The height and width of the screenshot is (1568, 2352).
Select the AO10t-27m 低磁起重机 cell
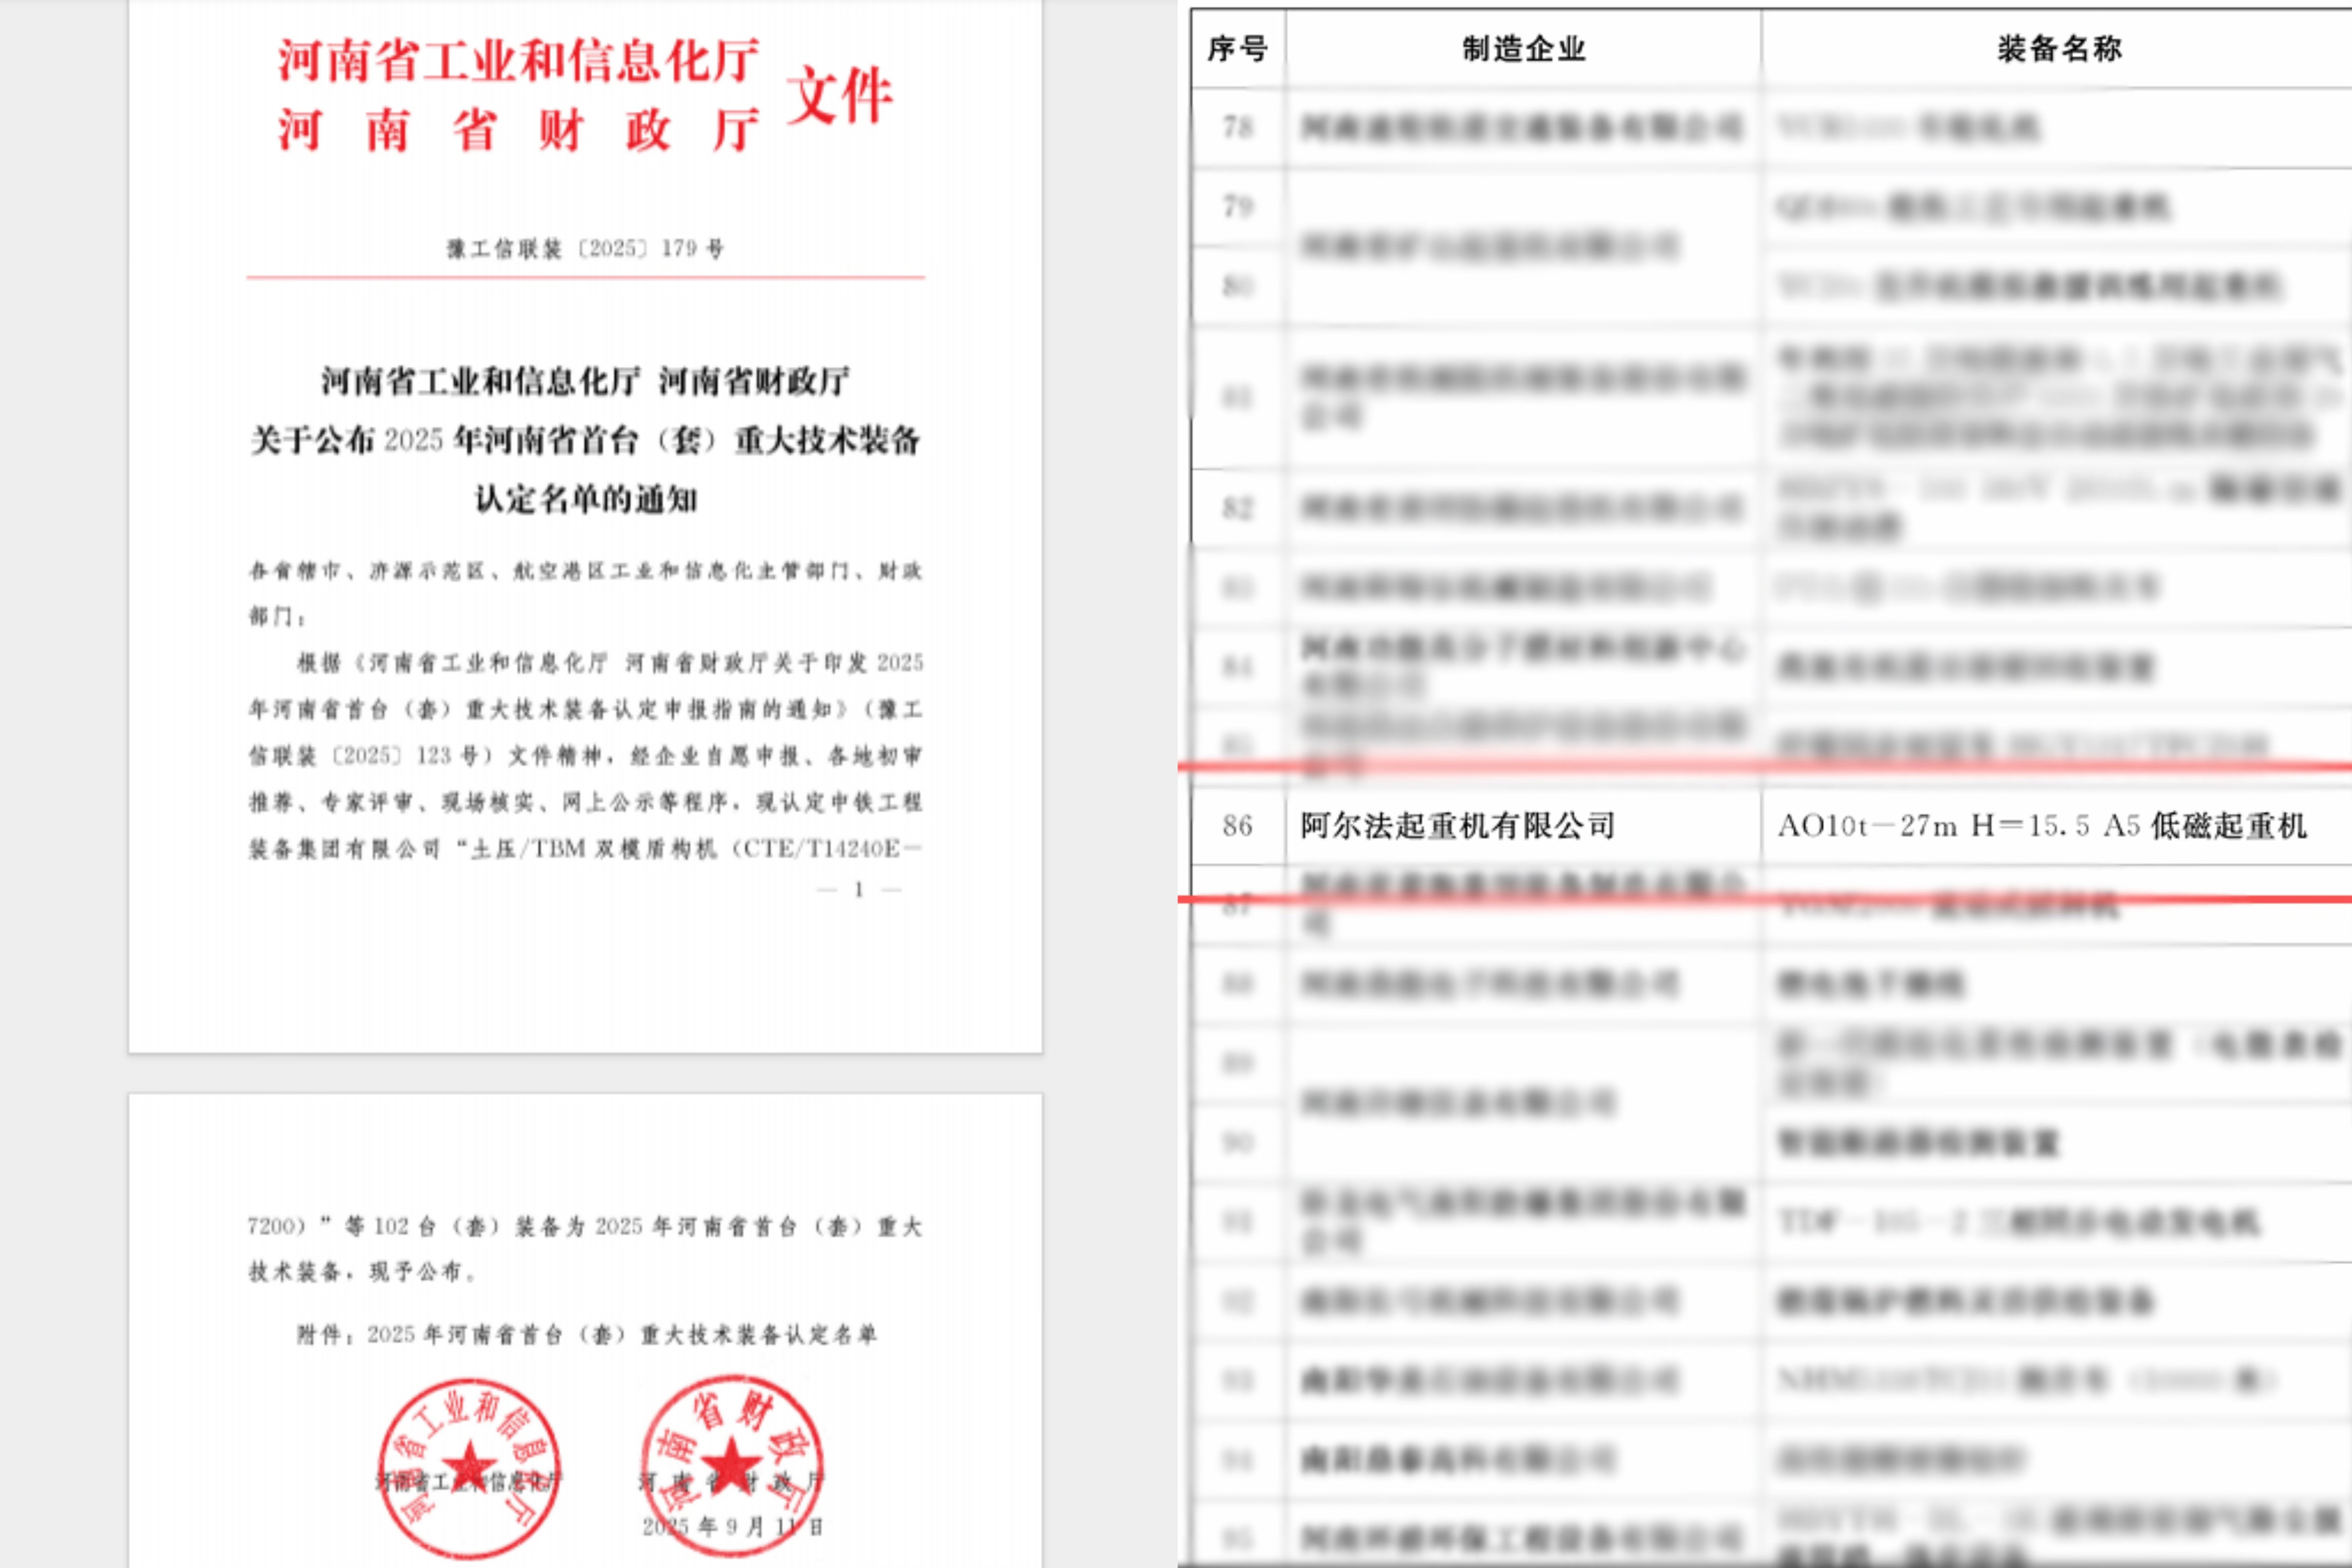pyautogui.click(x=2041, y=826)
